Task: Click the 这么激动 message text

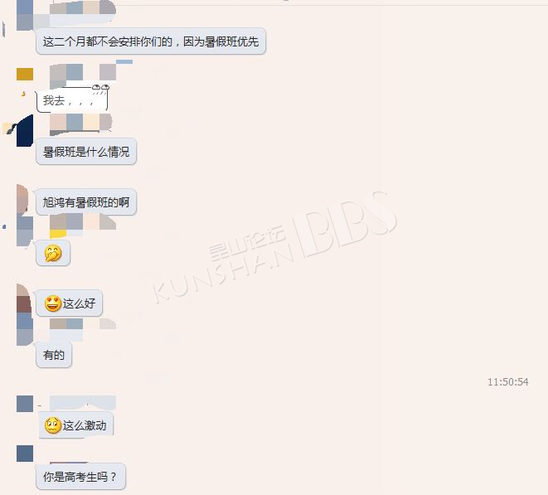Action: click(x=85, y=425)
